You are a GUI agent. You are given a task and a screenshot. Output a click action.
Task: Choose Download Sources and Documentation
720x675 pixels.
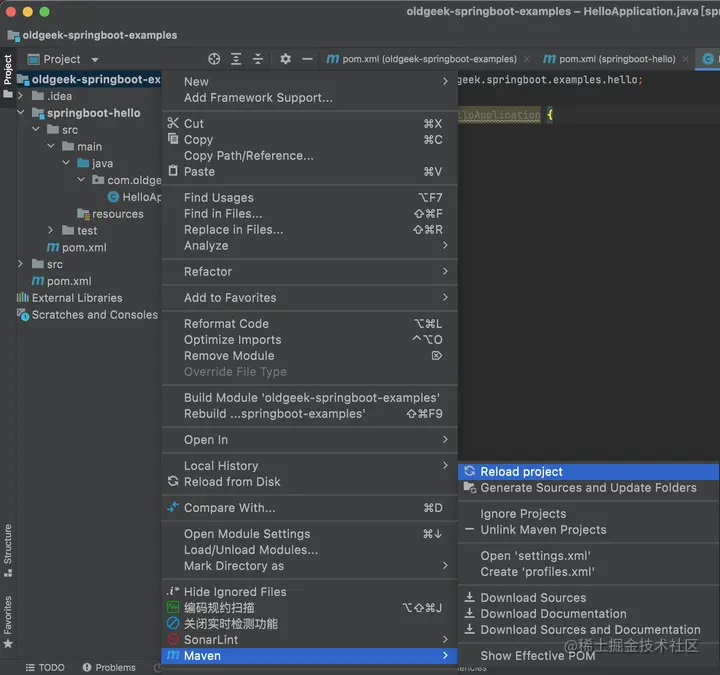589,630
